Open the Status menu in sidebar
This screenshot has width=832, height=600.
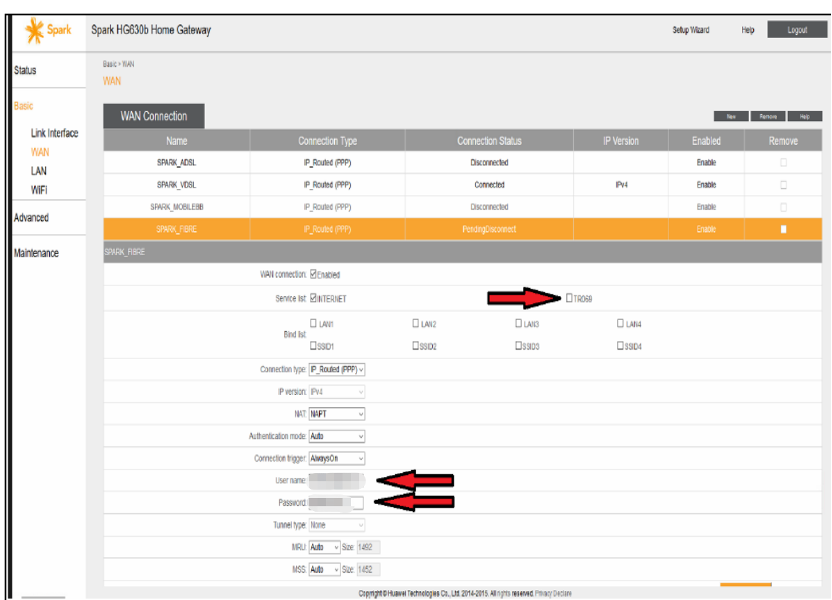[x=25, y=70]
